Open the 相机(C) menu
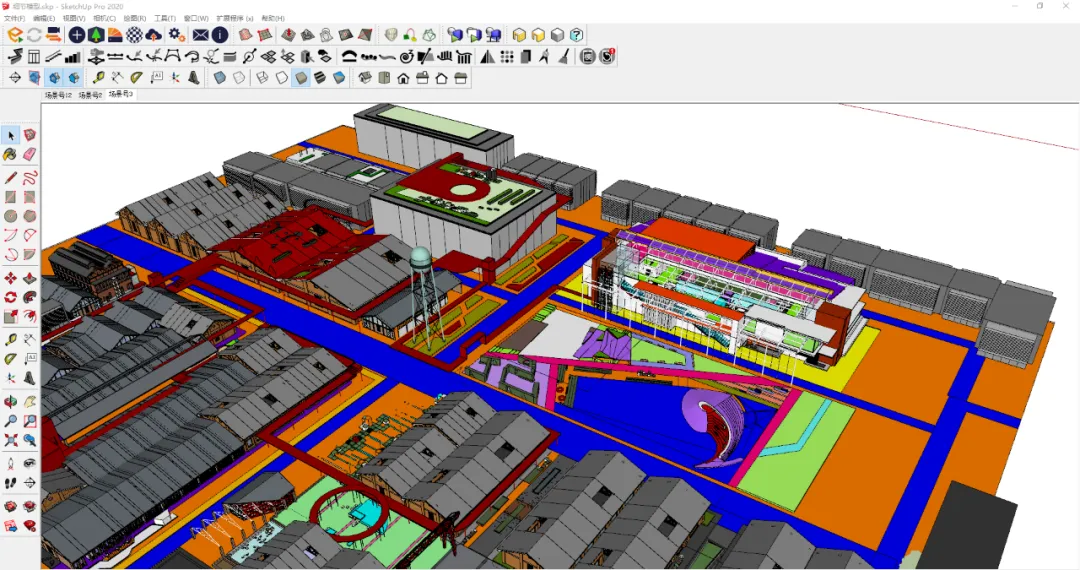This screenshot has width=1080, height=570. [x=104, y=19]
